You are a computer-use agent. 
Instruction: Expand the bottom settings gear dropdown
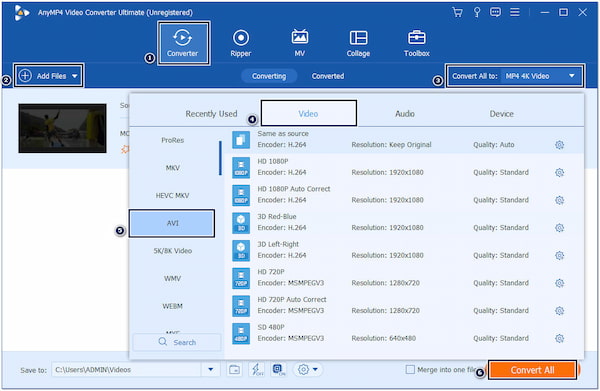tap(315, 370)
